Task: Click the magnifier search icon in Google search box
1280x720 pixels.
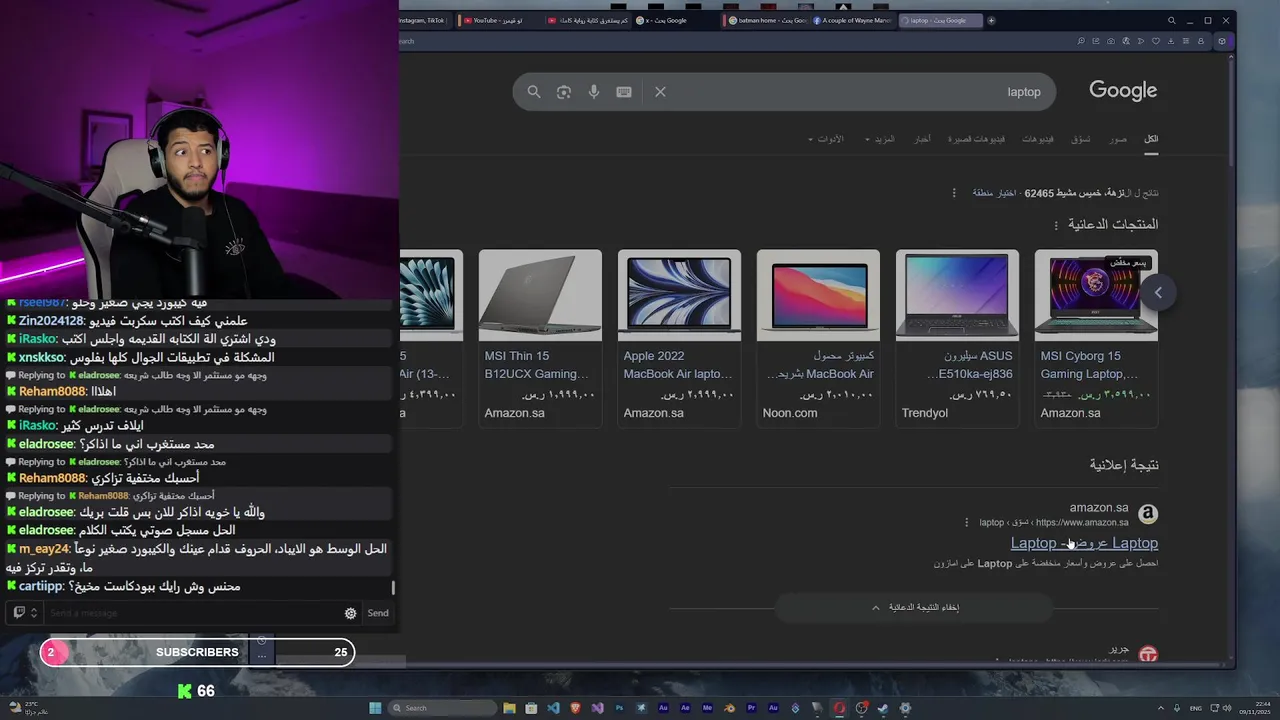Action: 534,92
